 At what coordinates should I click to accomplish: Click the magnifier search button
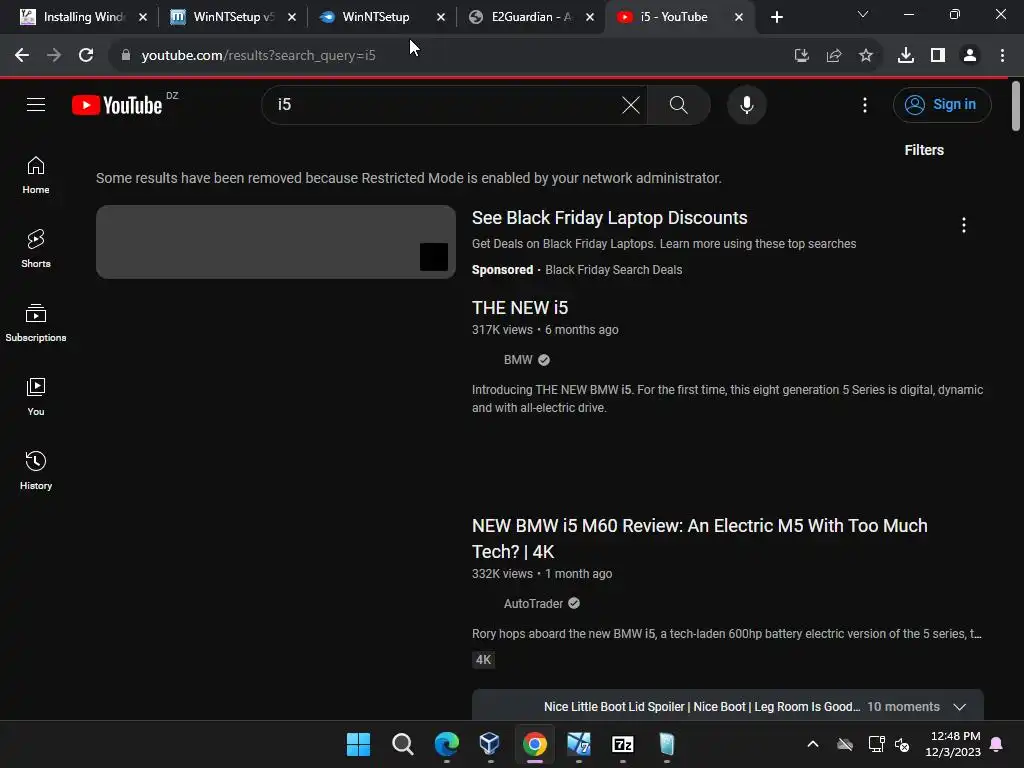679,104
